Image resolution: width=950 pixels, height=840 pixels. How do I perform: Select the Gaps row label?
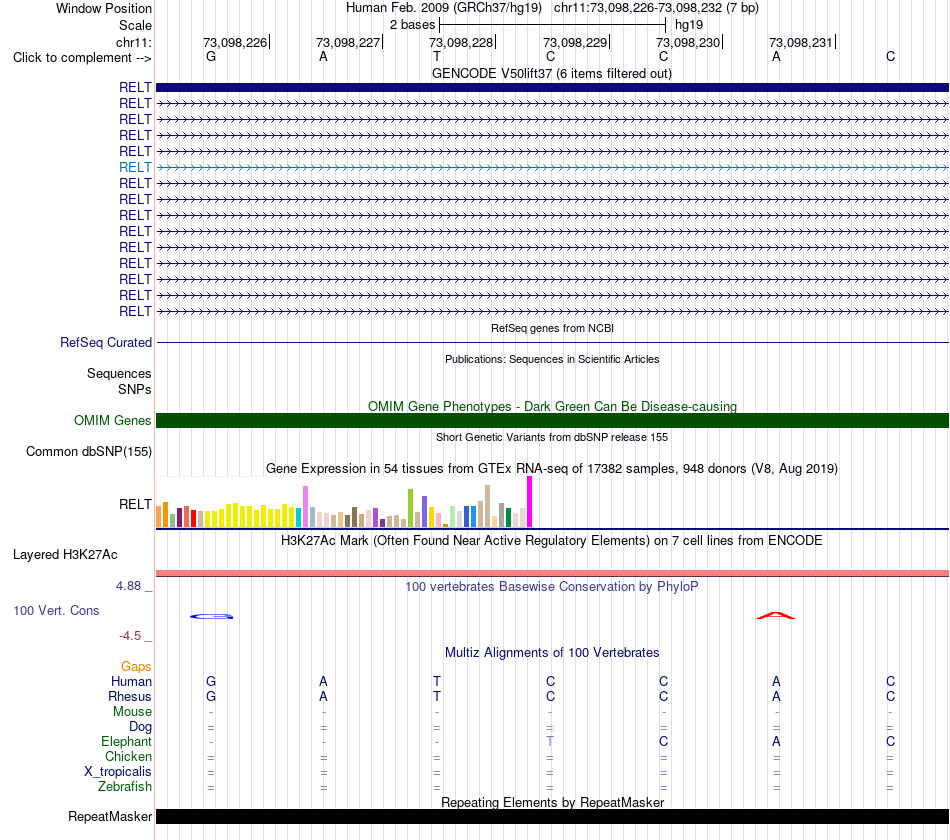point(136,667)
